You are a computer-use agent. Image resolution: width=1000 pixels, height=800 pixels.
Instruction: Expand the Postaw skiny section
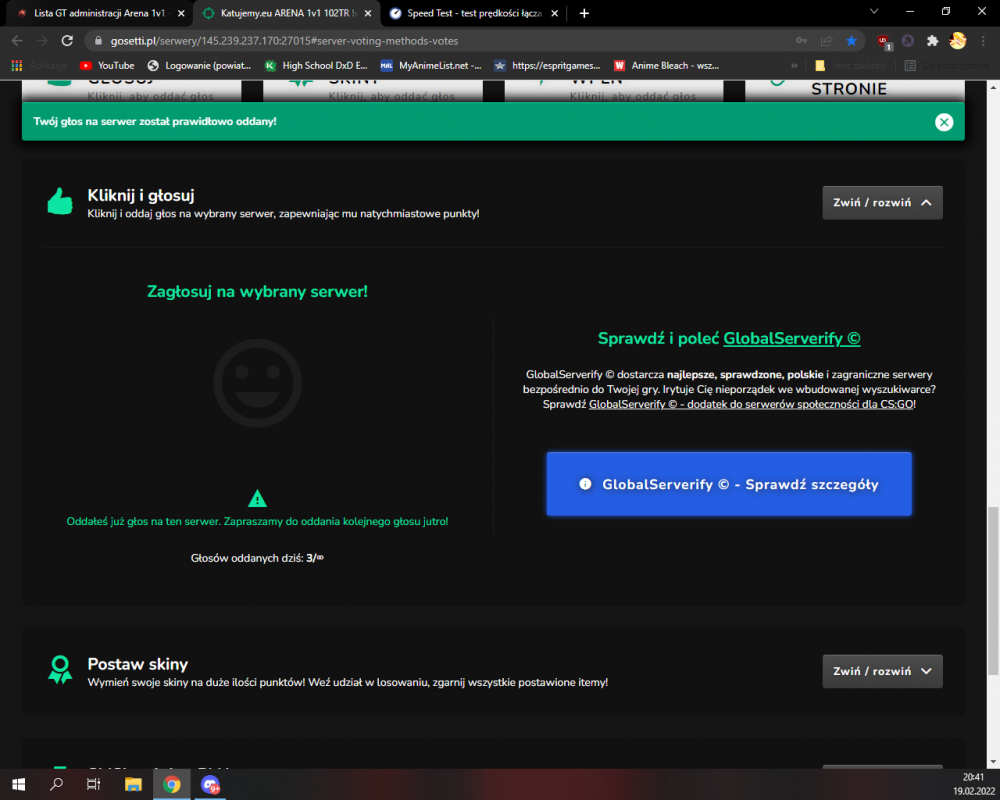pos(882,671)
